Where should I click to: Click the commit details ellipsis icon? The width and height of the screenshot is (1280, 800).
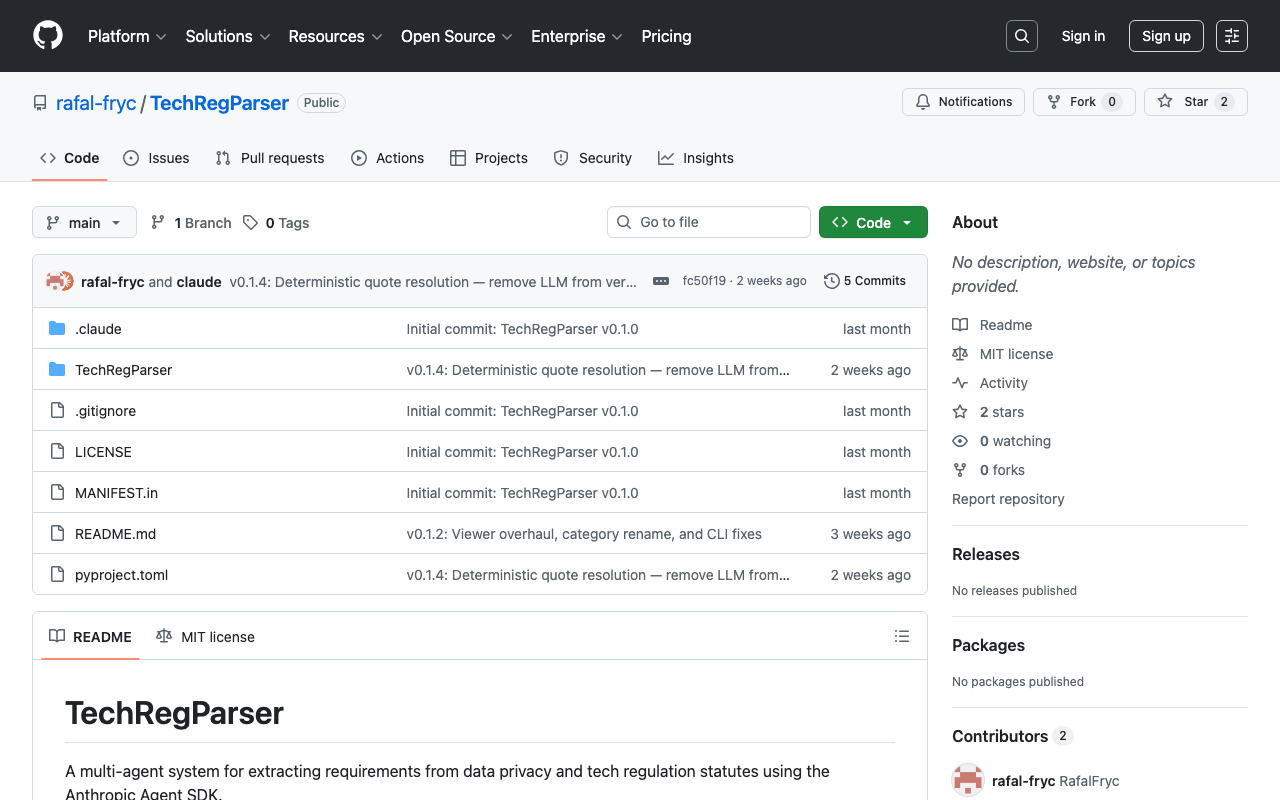661,281
